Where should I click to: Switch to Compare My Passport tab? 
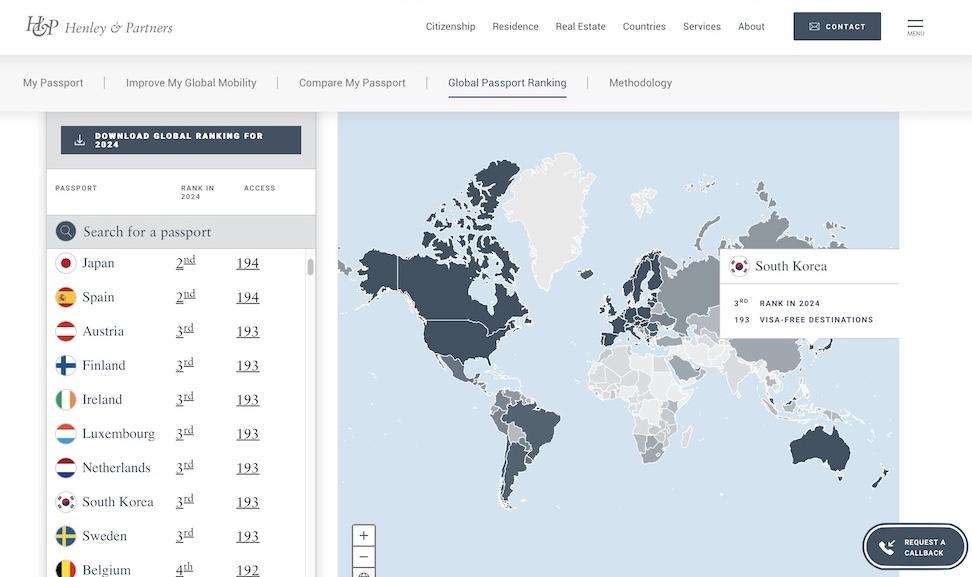pos(352,82)
